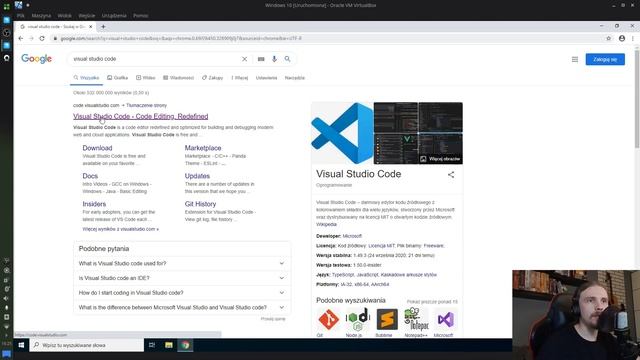Share the Visual Studio Code knowledge panel
Image resolution: width=640 pixels, height=360 pixels.
[451, 175]
